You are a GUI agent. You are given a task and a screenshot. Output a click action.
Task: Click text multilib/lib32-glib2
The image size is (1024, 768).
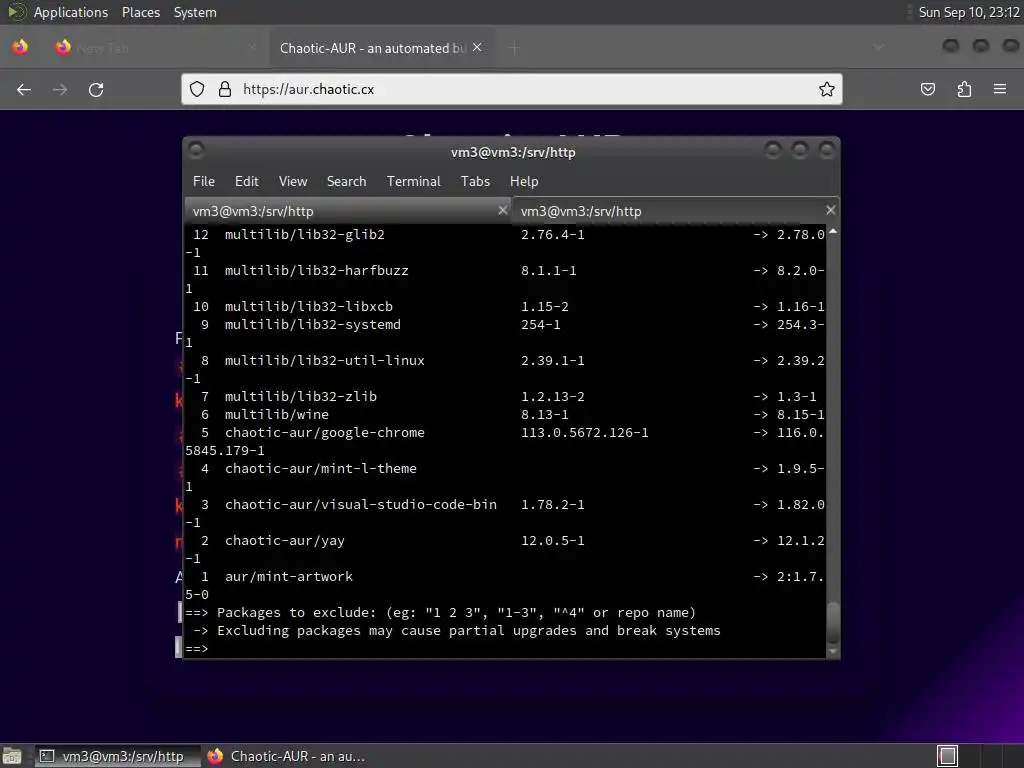tap(304, 234)
